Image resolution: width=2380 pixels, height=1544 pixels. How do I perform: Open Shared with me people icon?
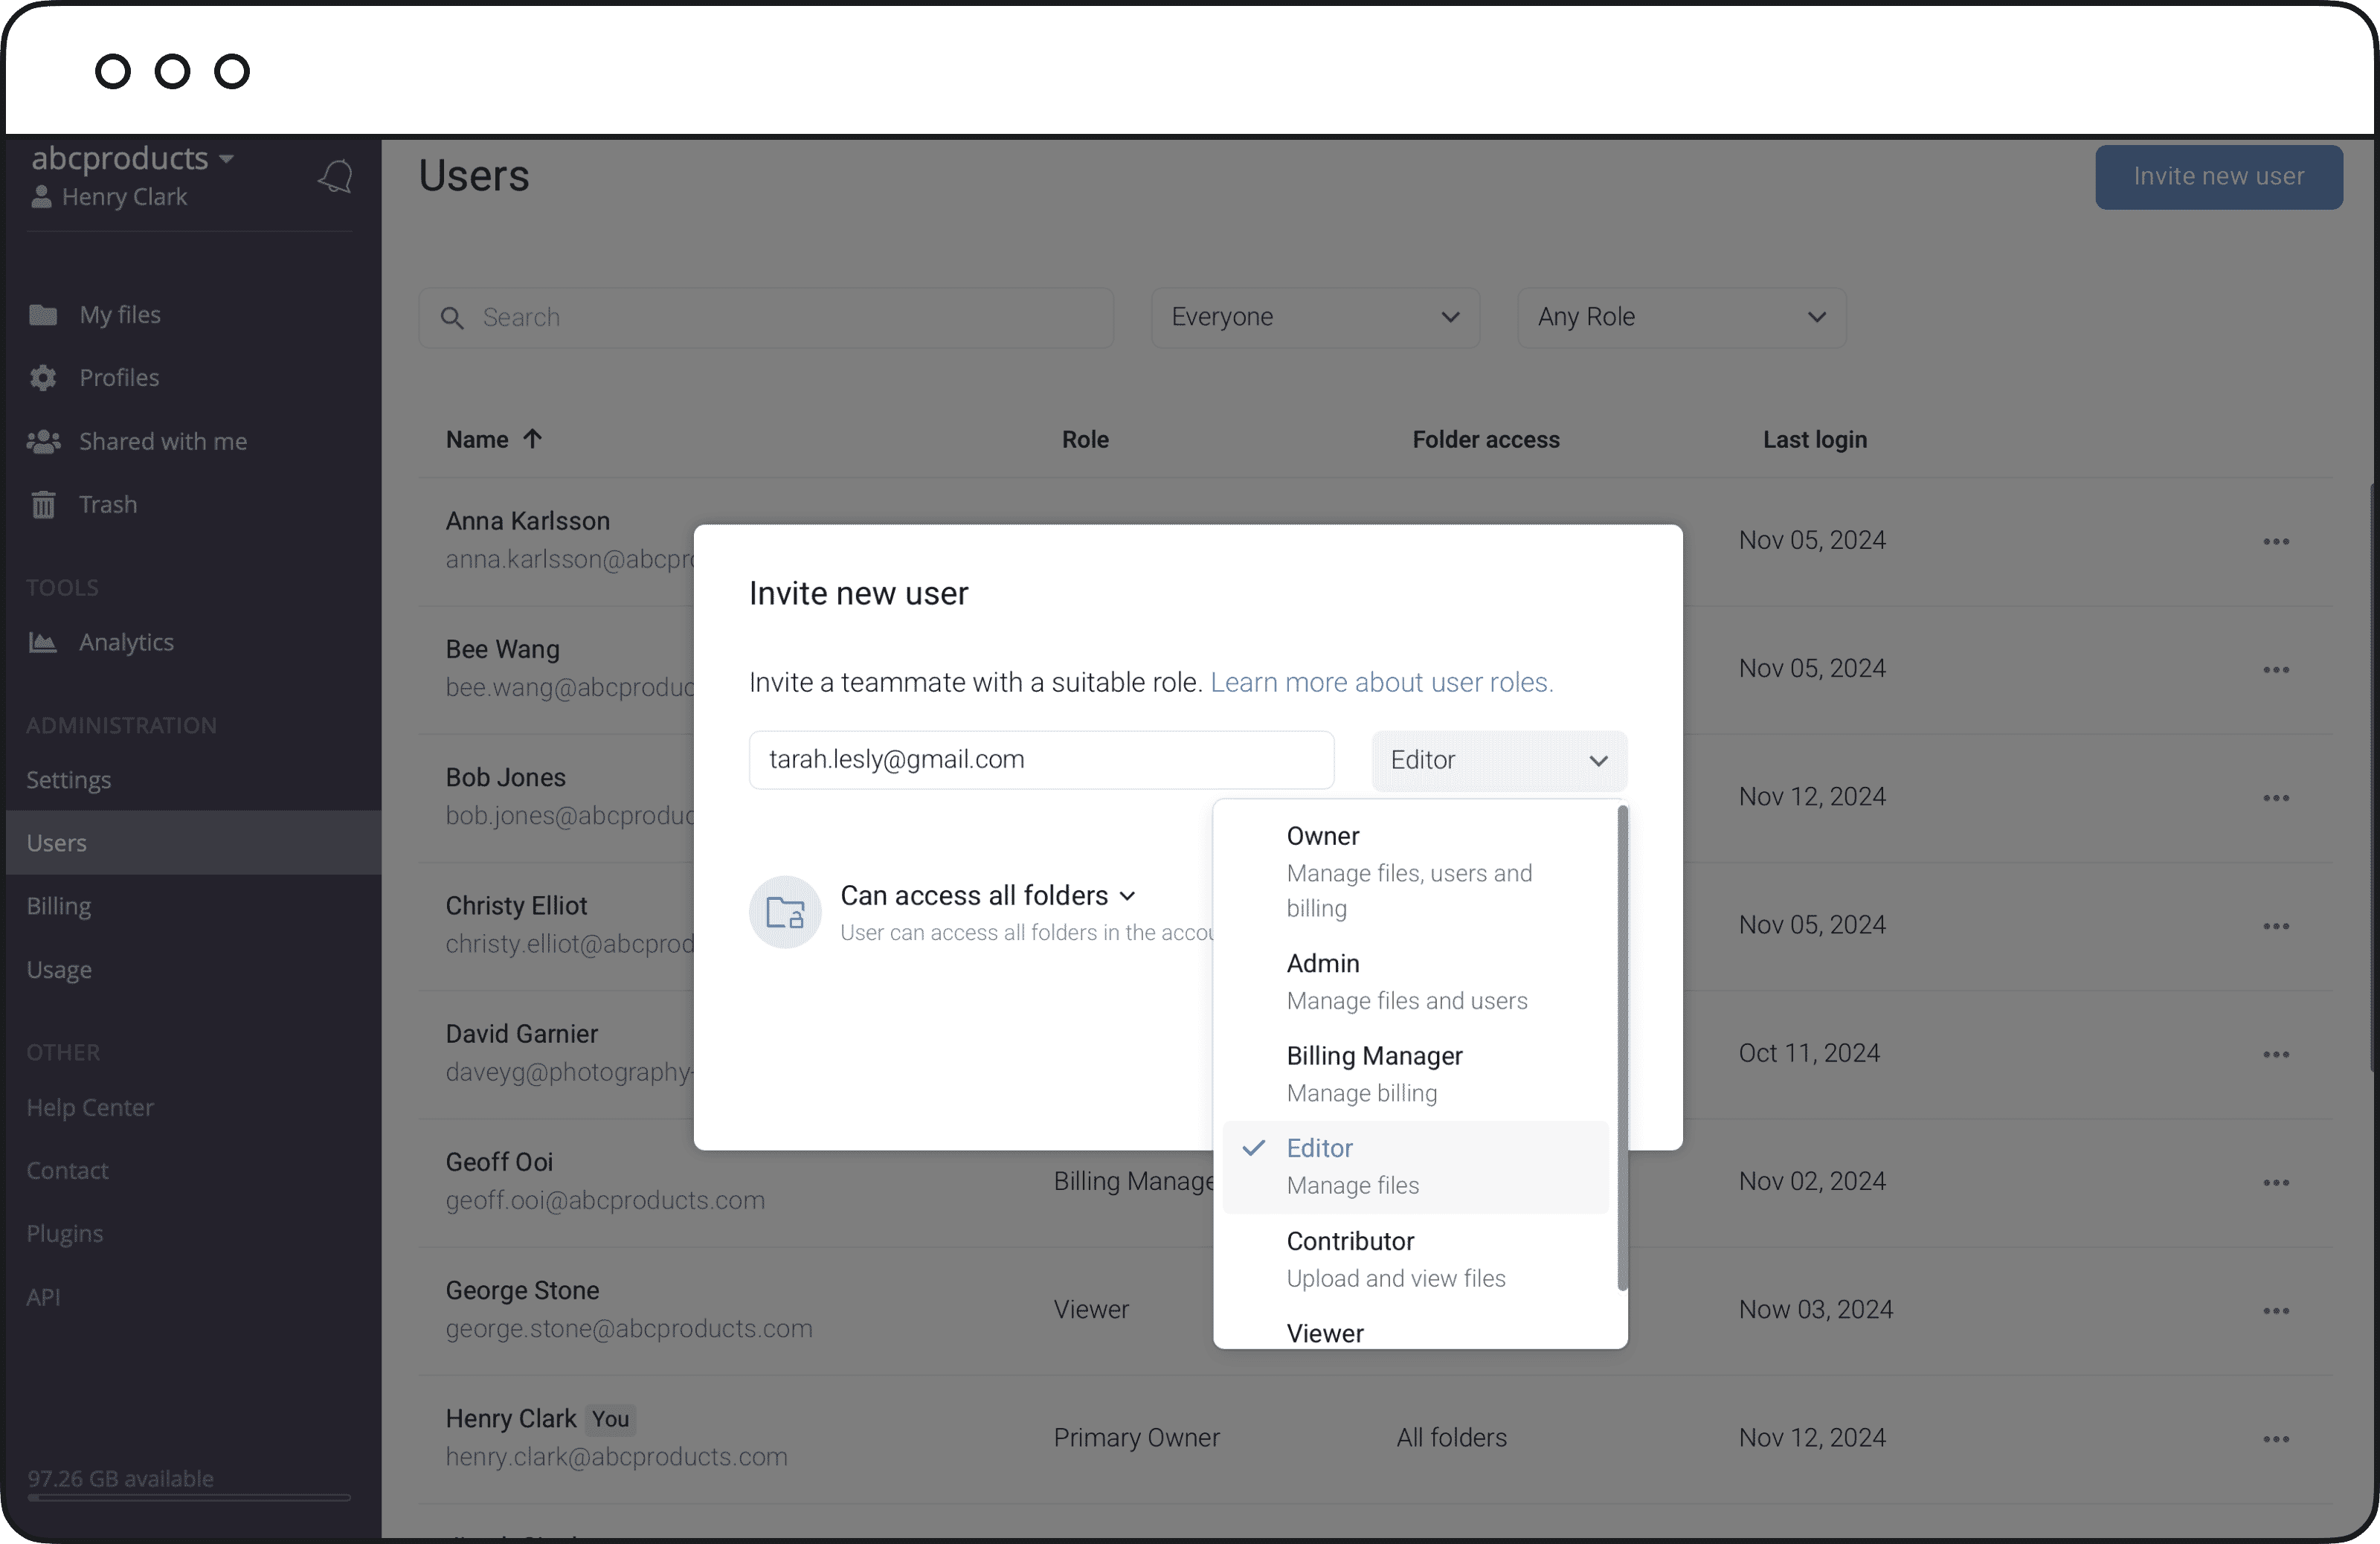(x=43, y=442)
